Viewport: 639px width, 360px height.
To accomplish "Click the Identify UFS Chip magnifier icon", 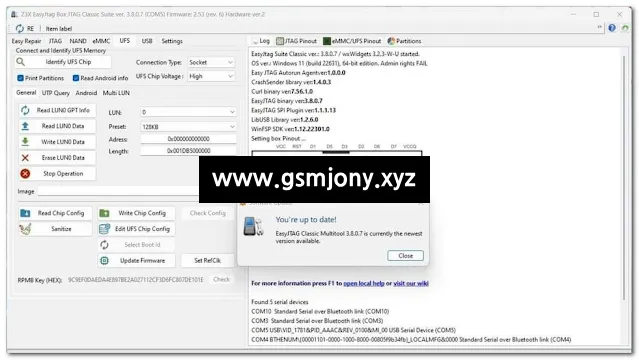I will coord(20,62).
